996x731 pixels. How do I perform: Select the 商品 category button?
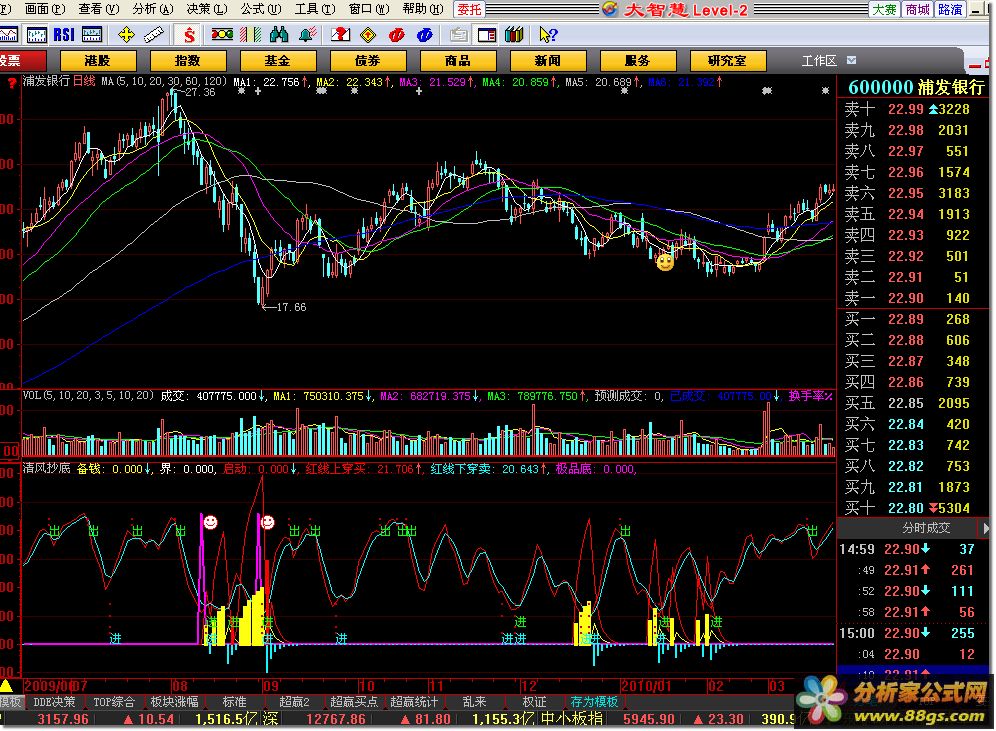[x=458, y=61]
